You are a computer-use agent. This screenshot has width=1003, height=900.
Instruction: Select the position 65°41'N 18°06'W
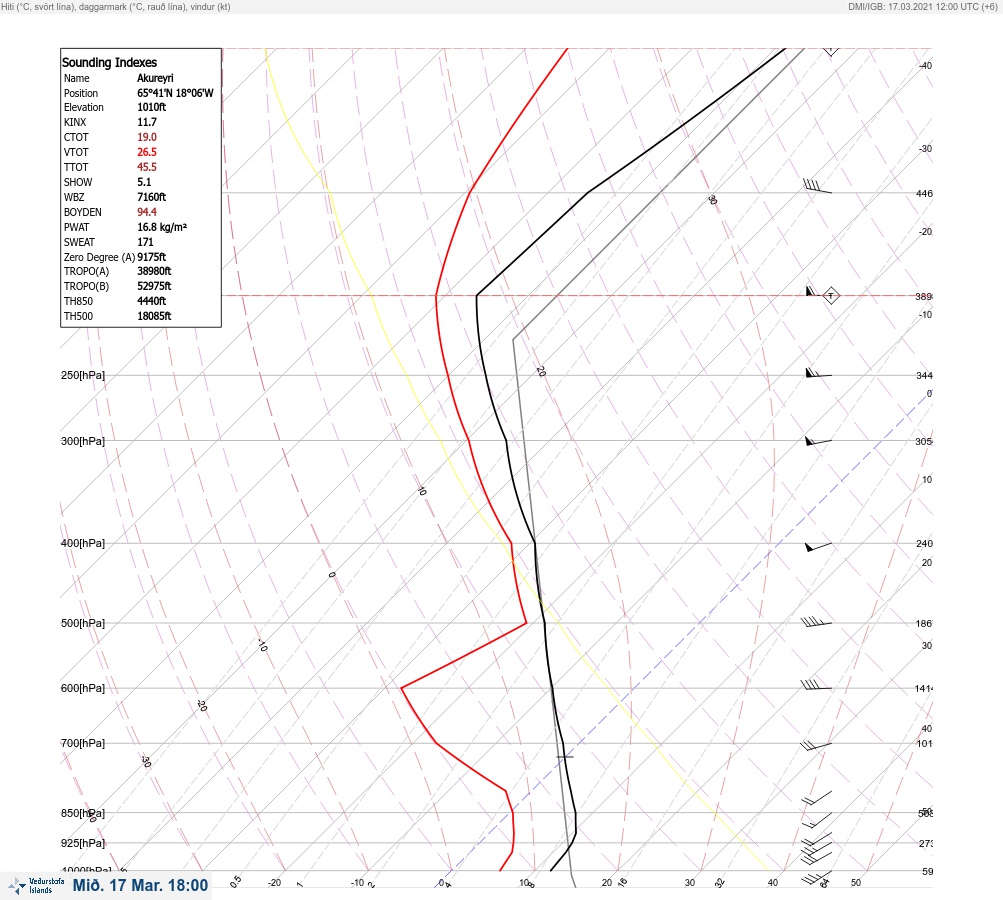coord(175,93)
